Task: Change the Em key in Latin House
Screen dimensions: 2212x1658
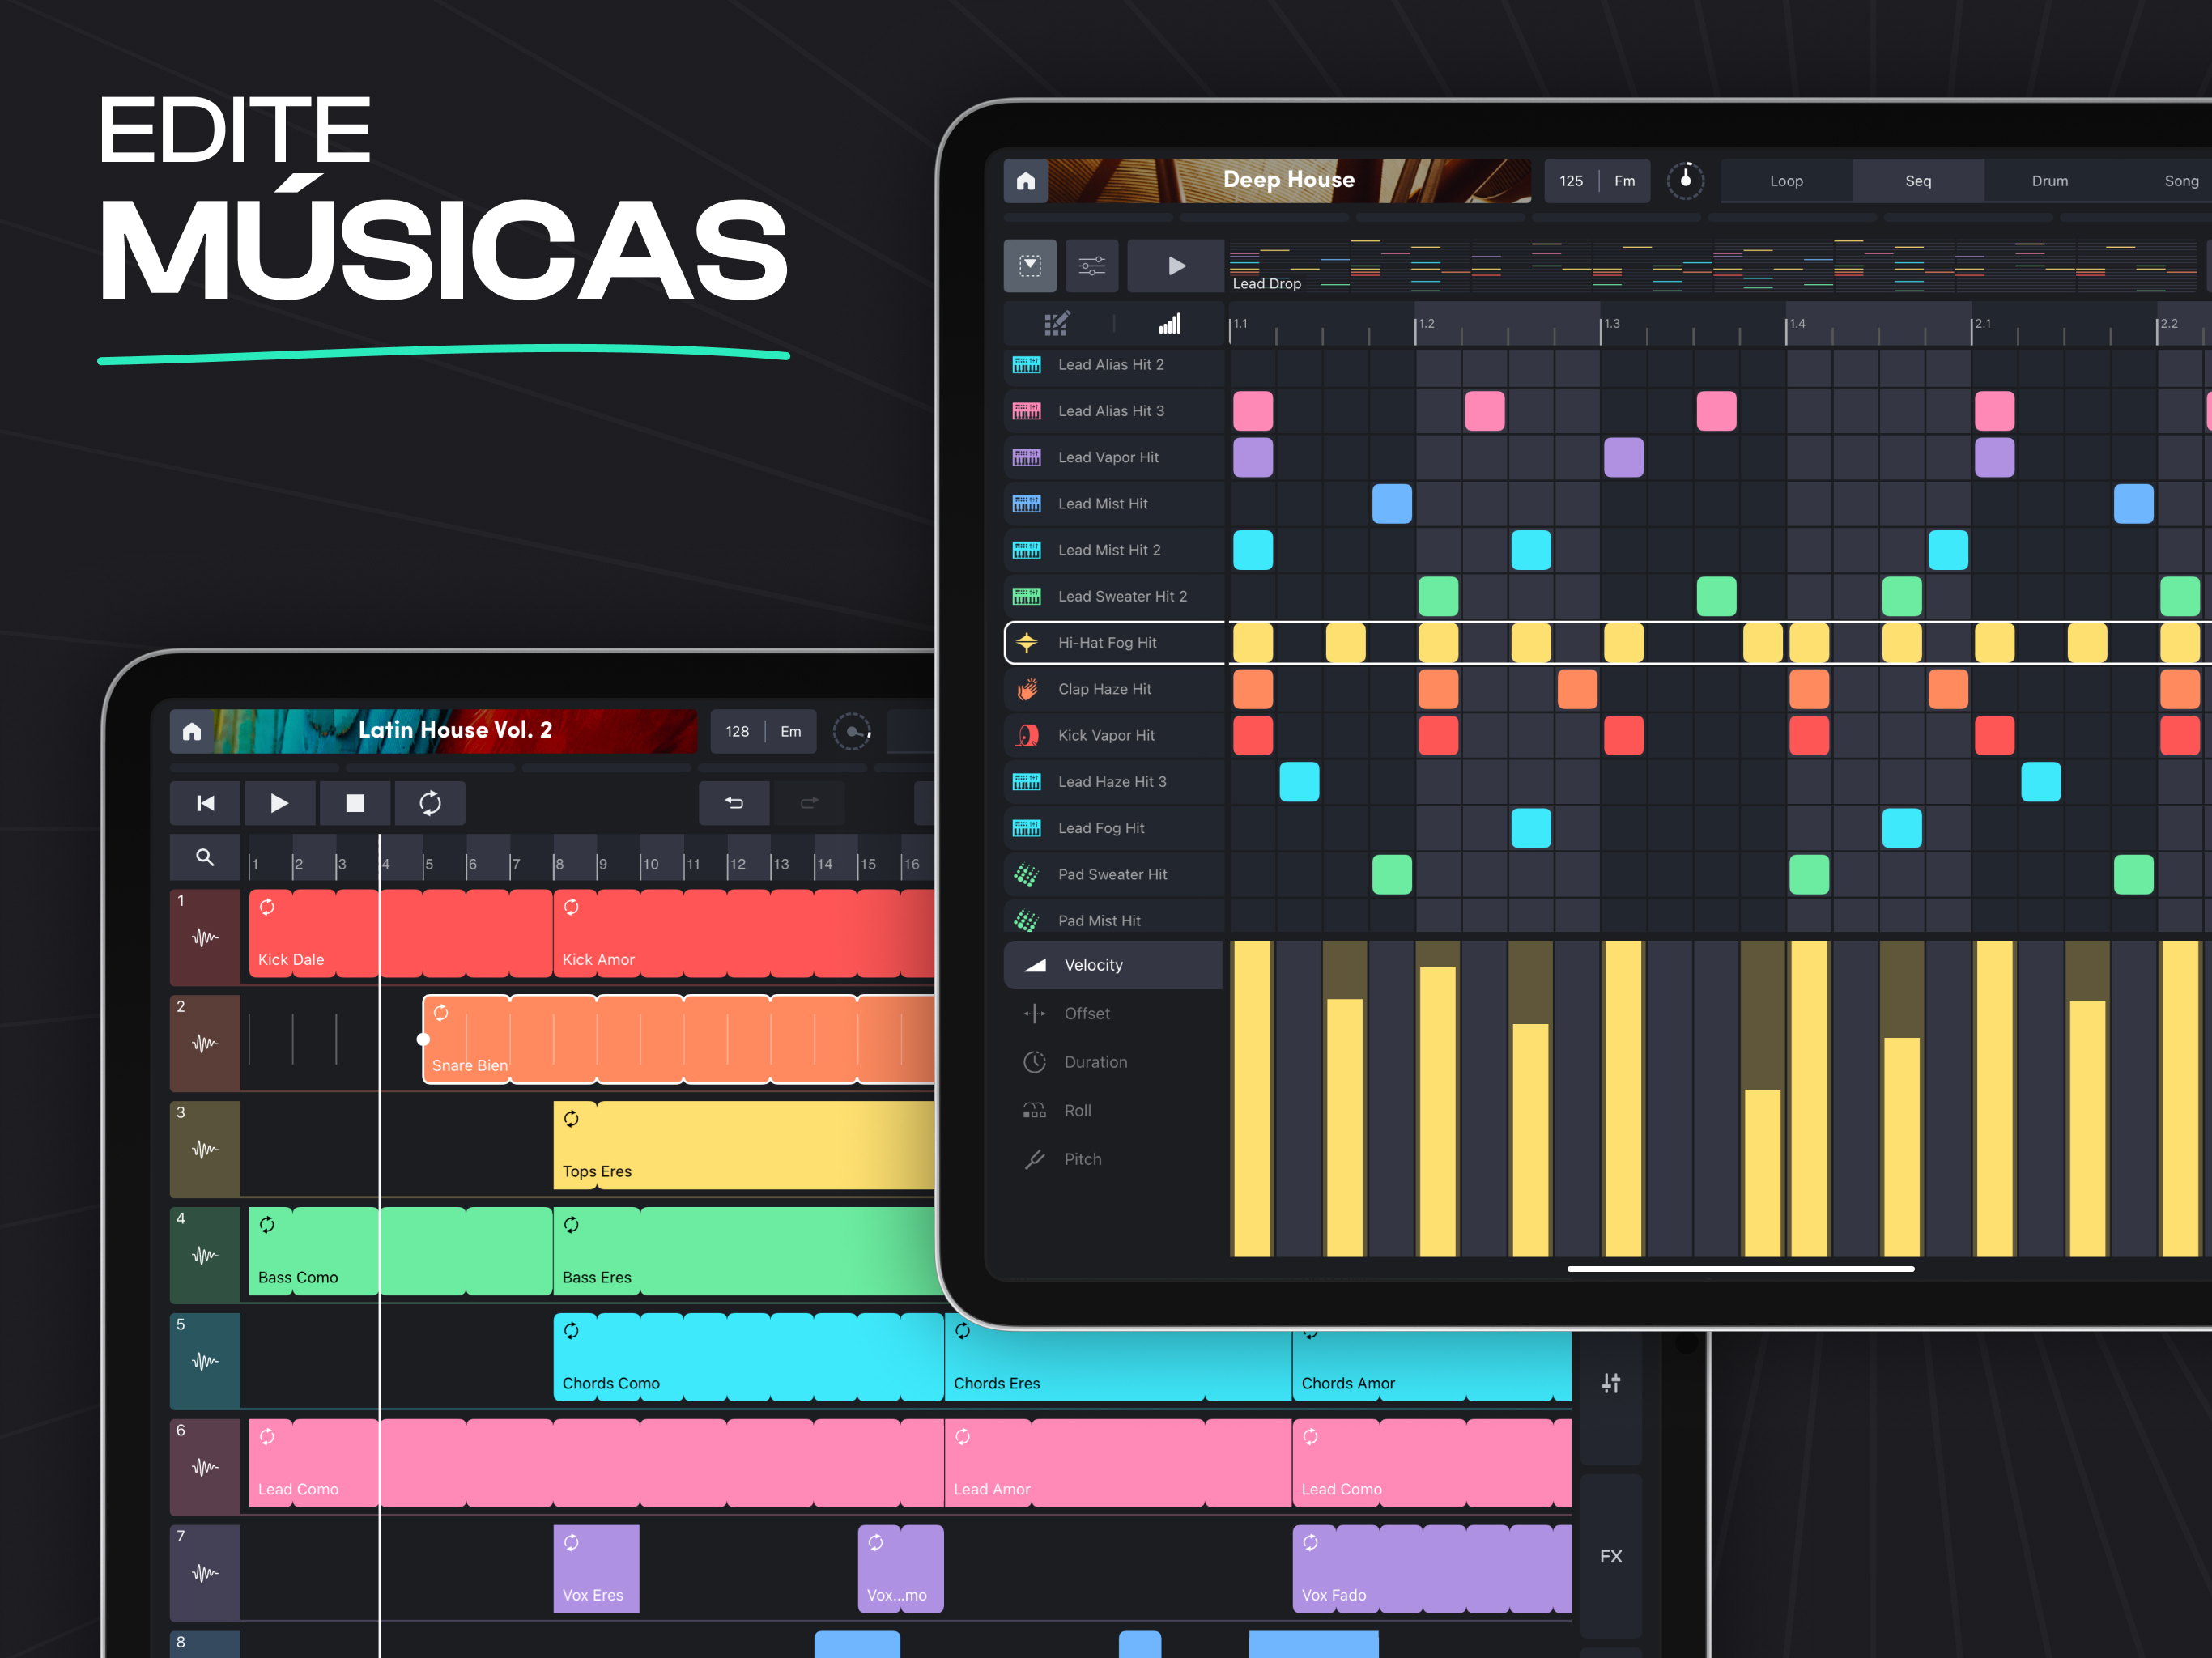Action: click(791, 731)
